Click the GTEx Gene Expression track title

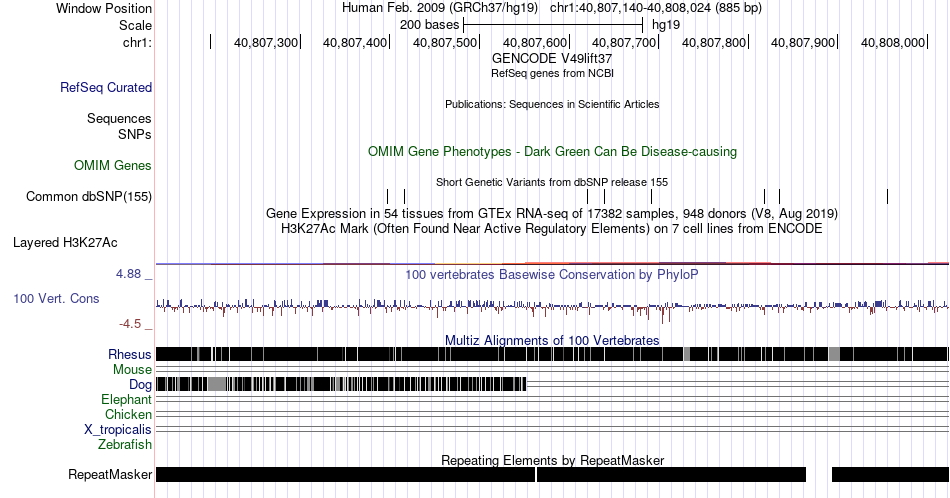[552, 213]
